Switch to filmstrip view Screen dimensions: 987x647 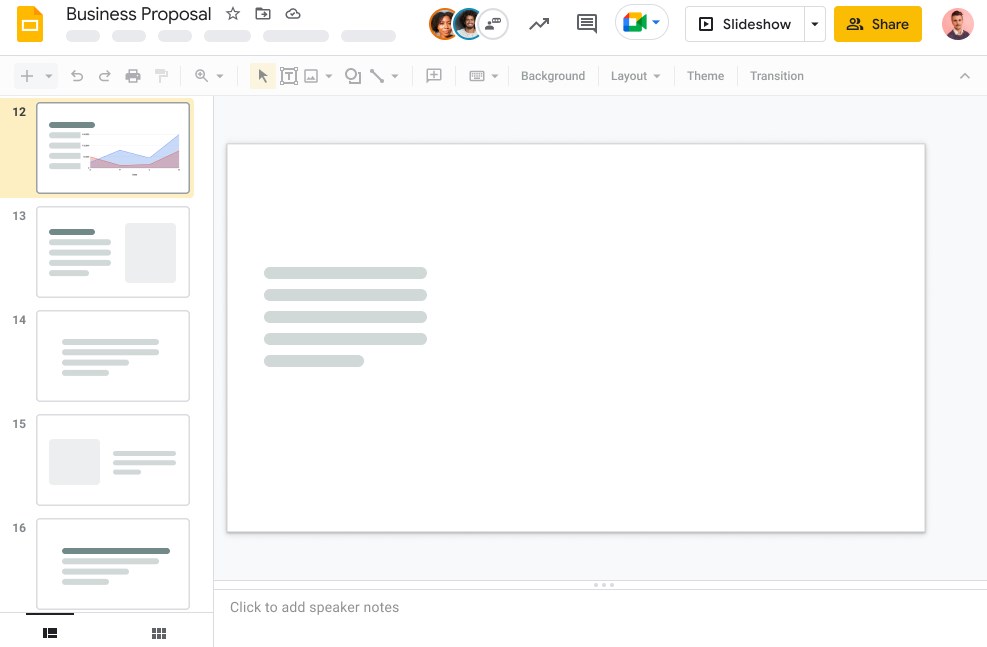pyautogui.click(x=50, y=633)
